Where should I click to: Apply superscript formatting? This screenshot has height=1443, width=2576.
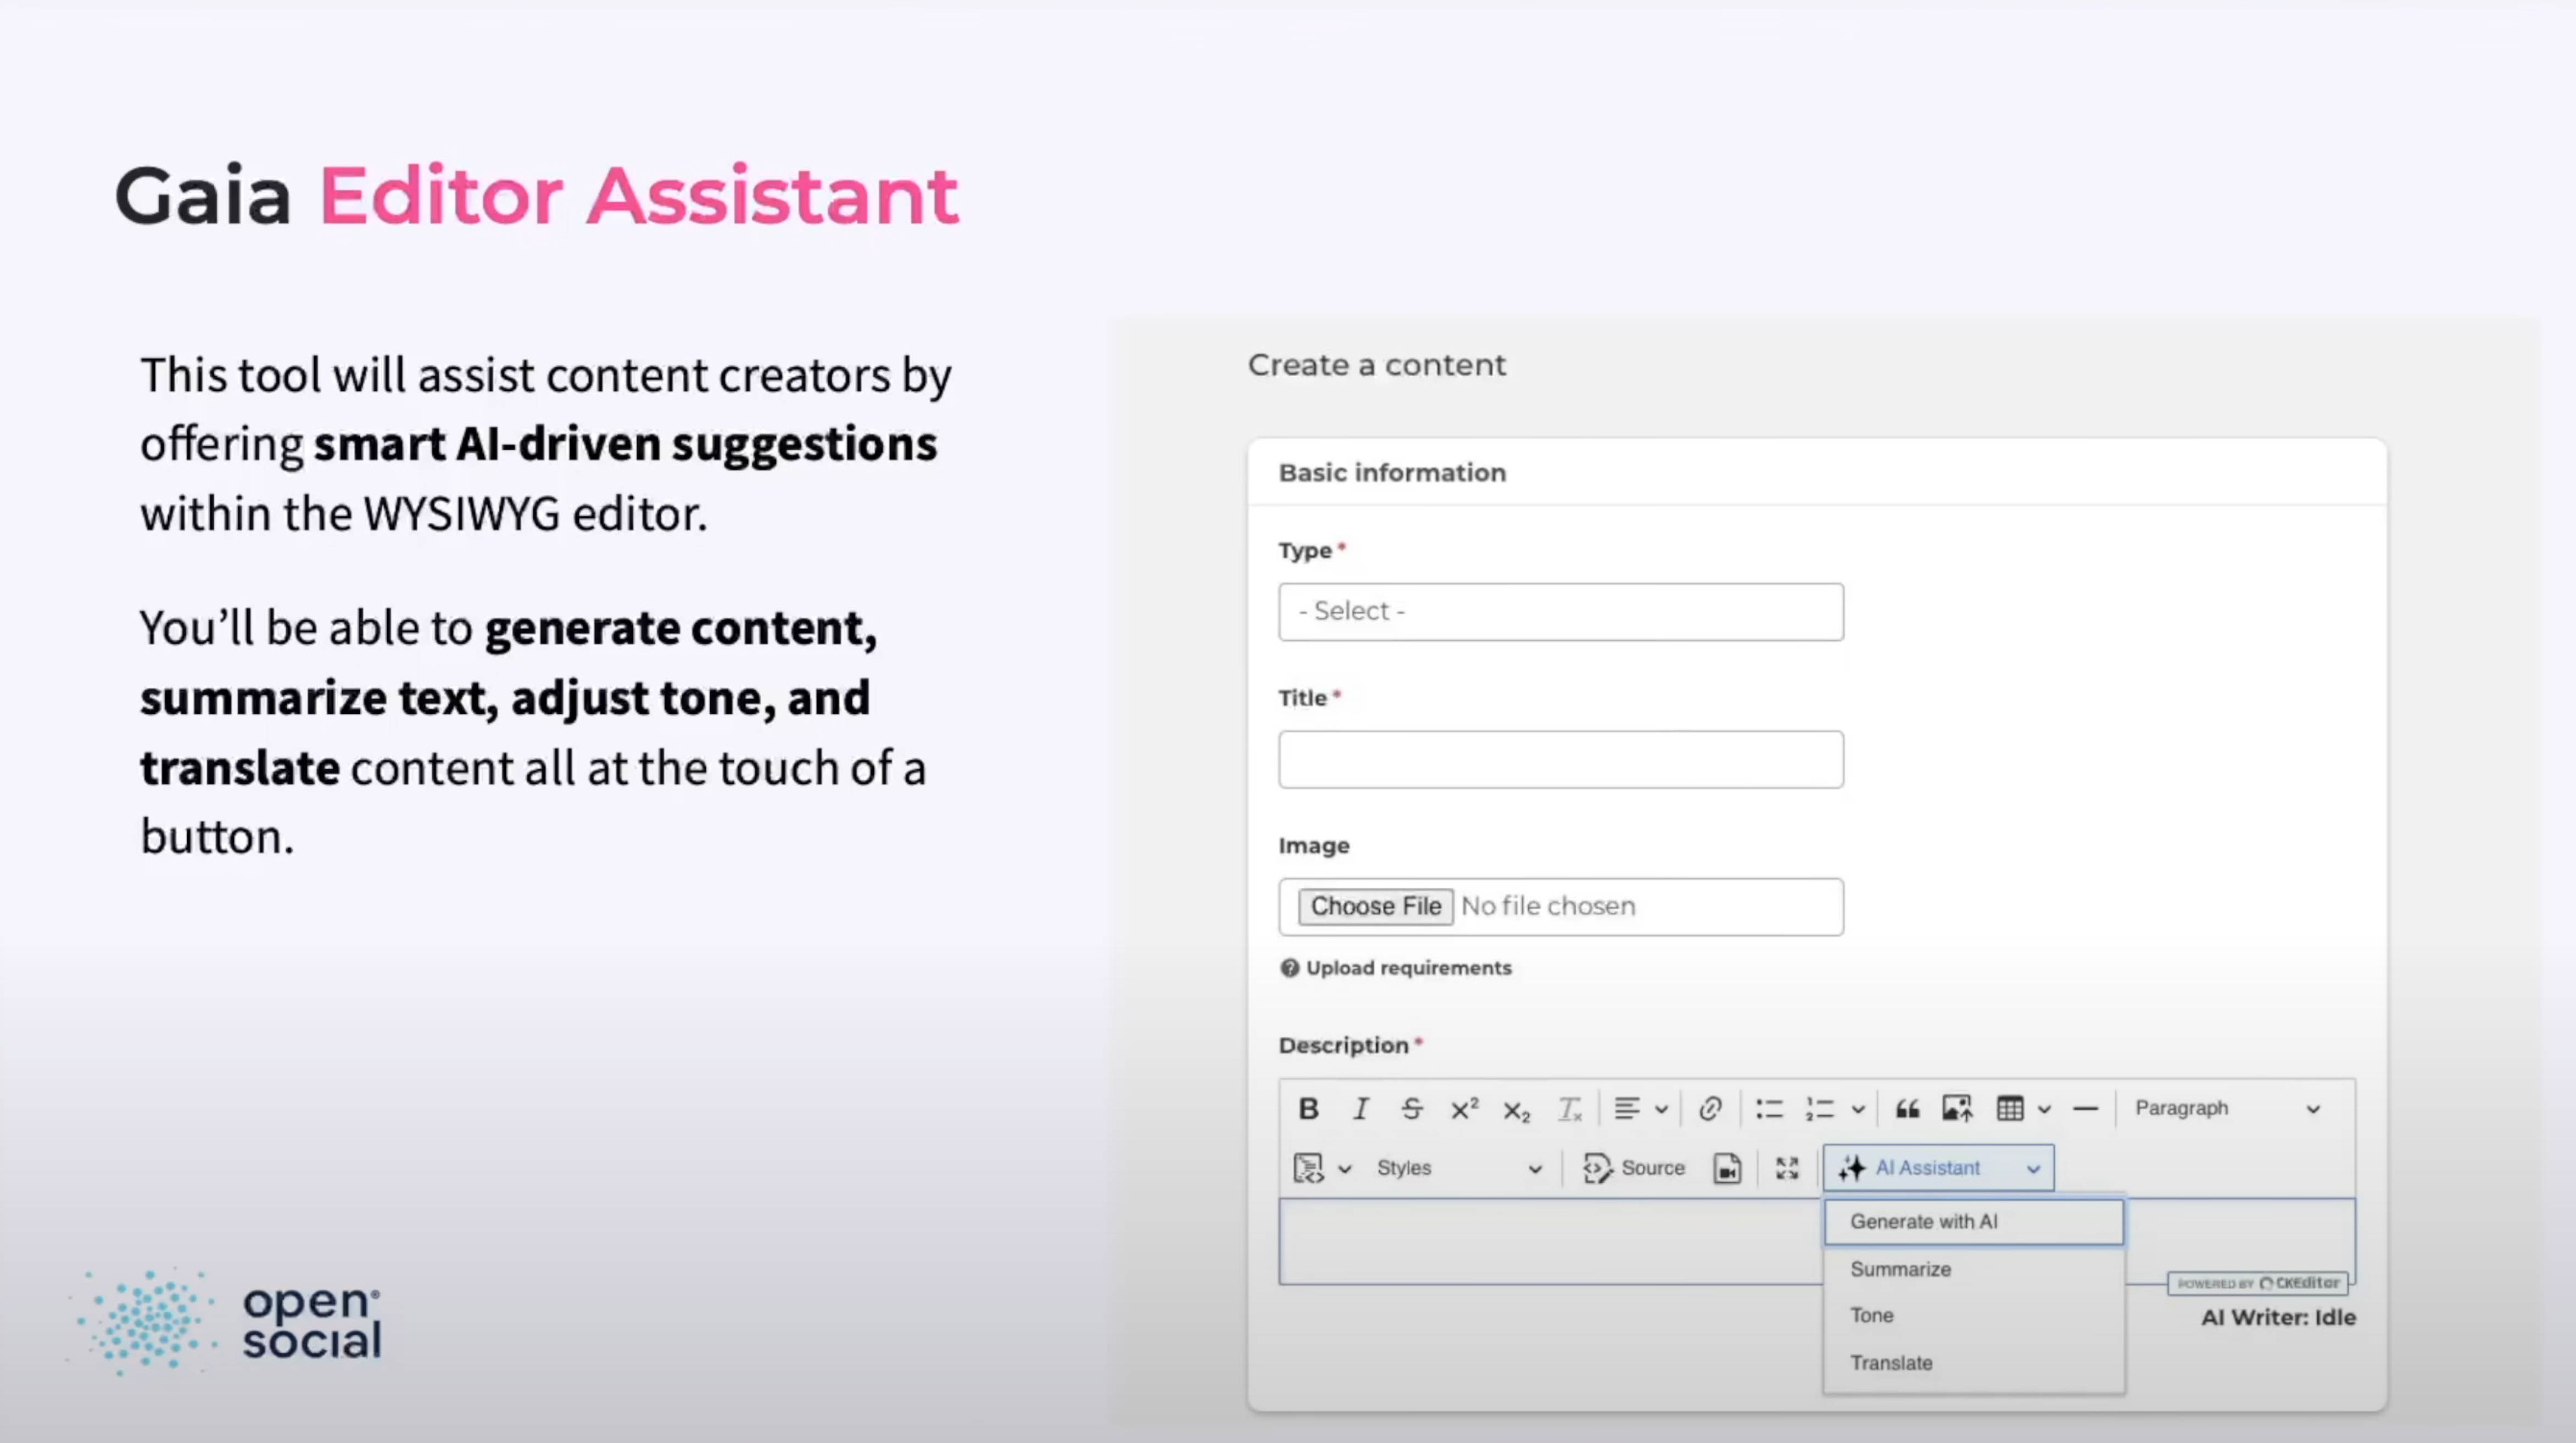tap(1464, 1108)
